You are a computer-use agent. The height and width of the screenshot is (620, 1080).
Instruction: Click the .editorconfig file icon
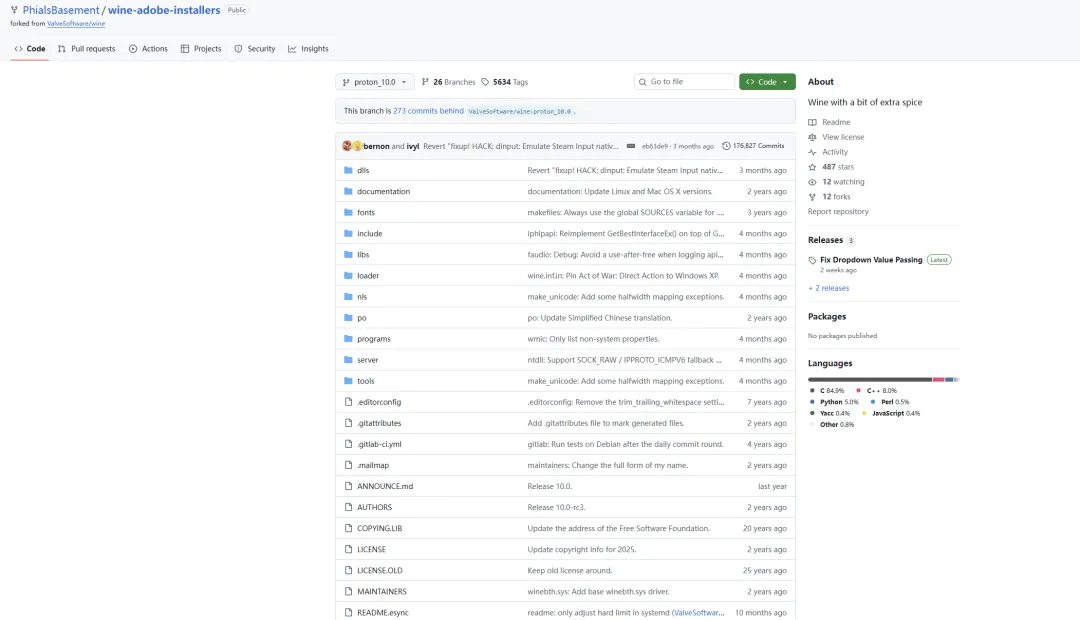348,402
